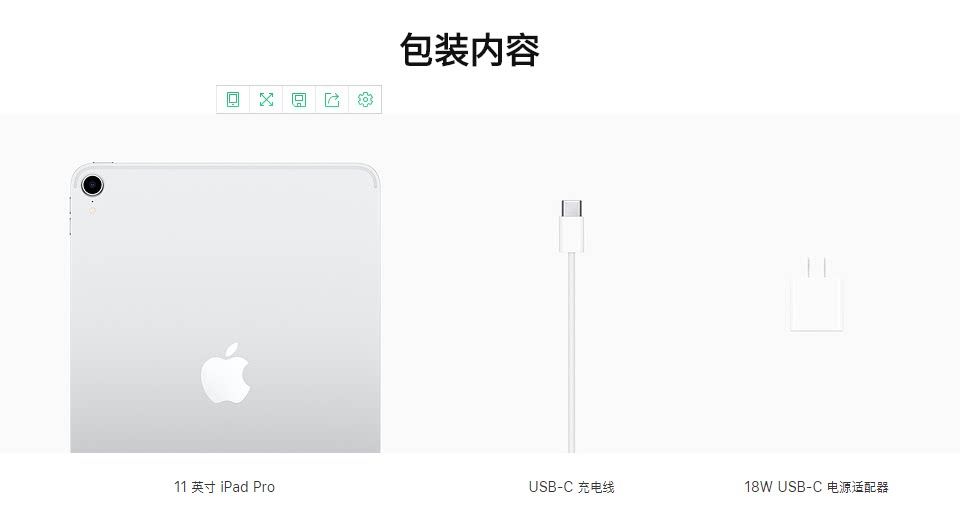Click the iPad rear camera lens

(92, 185)
